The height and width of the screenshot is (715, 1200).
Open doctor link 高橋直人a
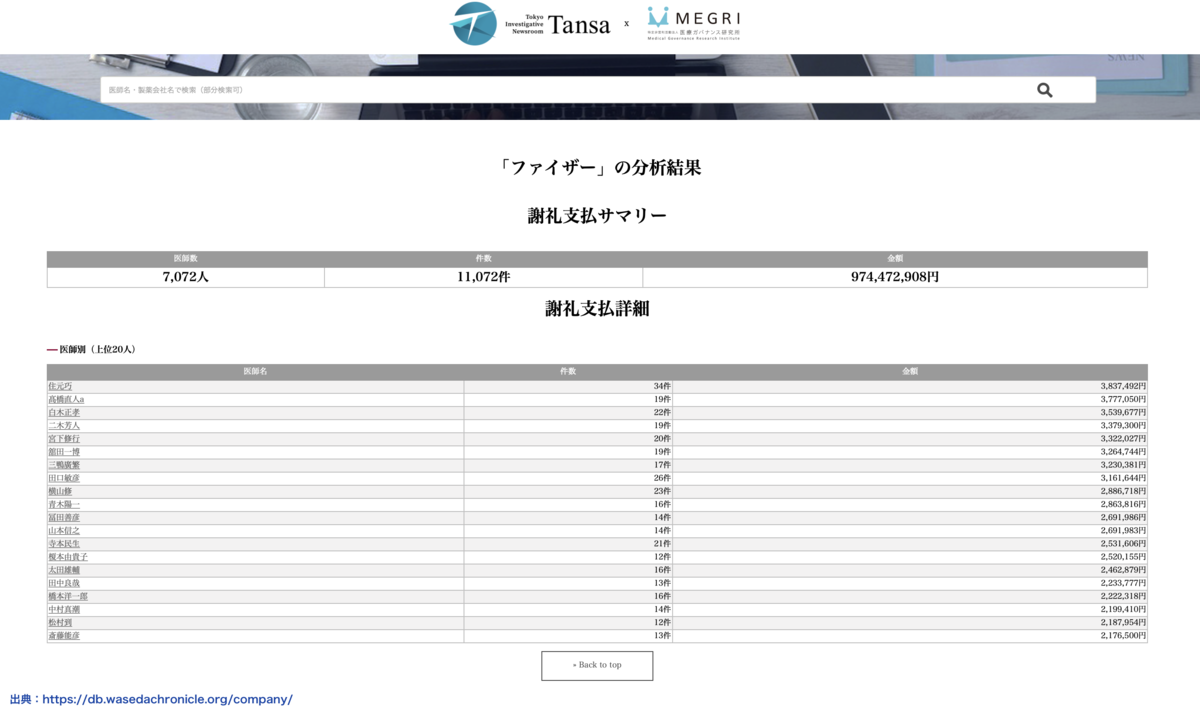click(x=66, y=399)
